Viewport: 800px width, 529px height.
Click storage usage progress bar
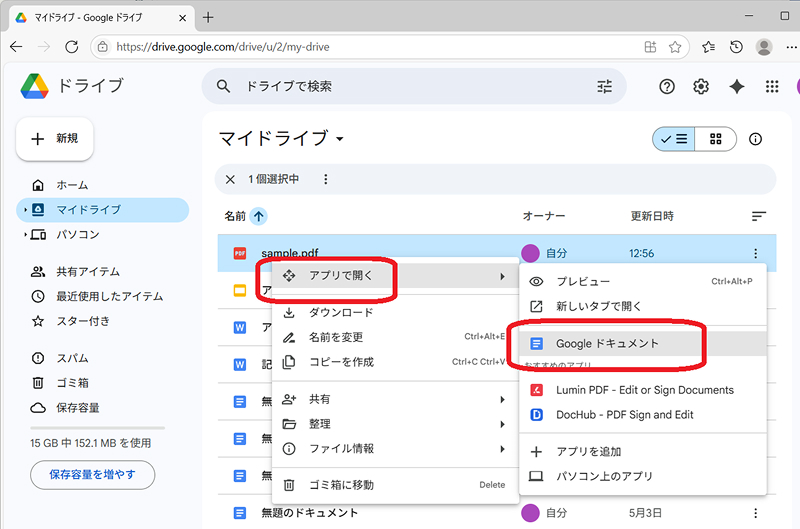click(97, 428)
